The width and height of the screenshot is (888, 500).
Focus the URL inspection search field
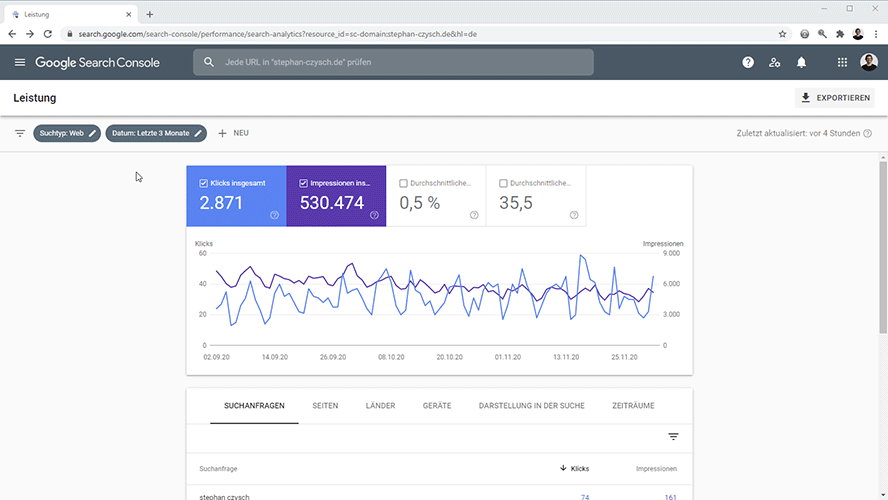coord(393,62)
